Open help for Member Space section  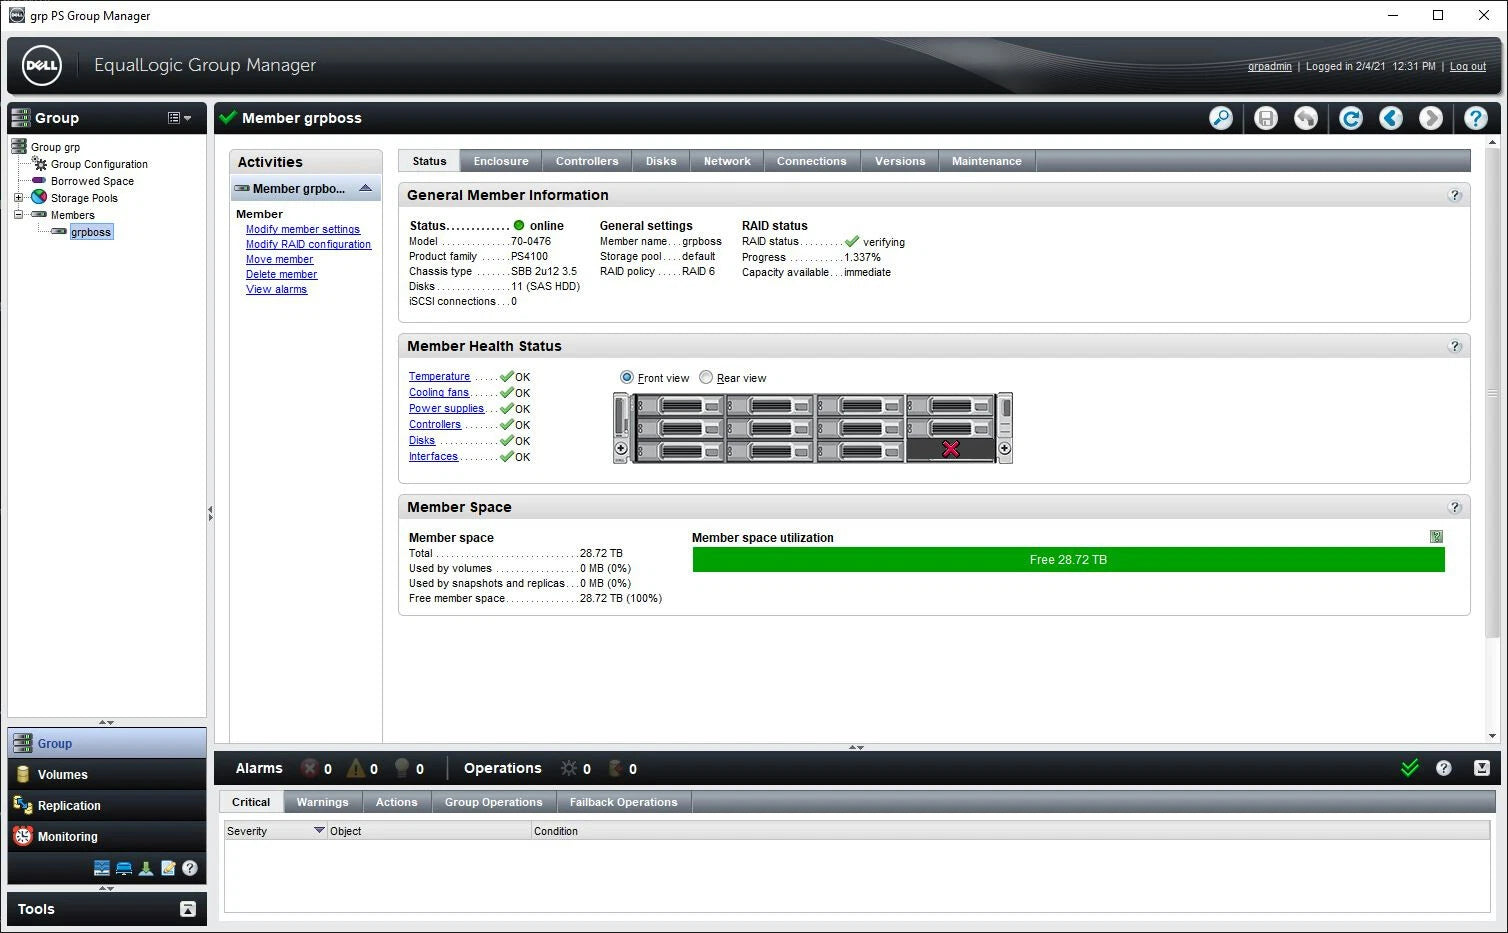point(1455,507)
